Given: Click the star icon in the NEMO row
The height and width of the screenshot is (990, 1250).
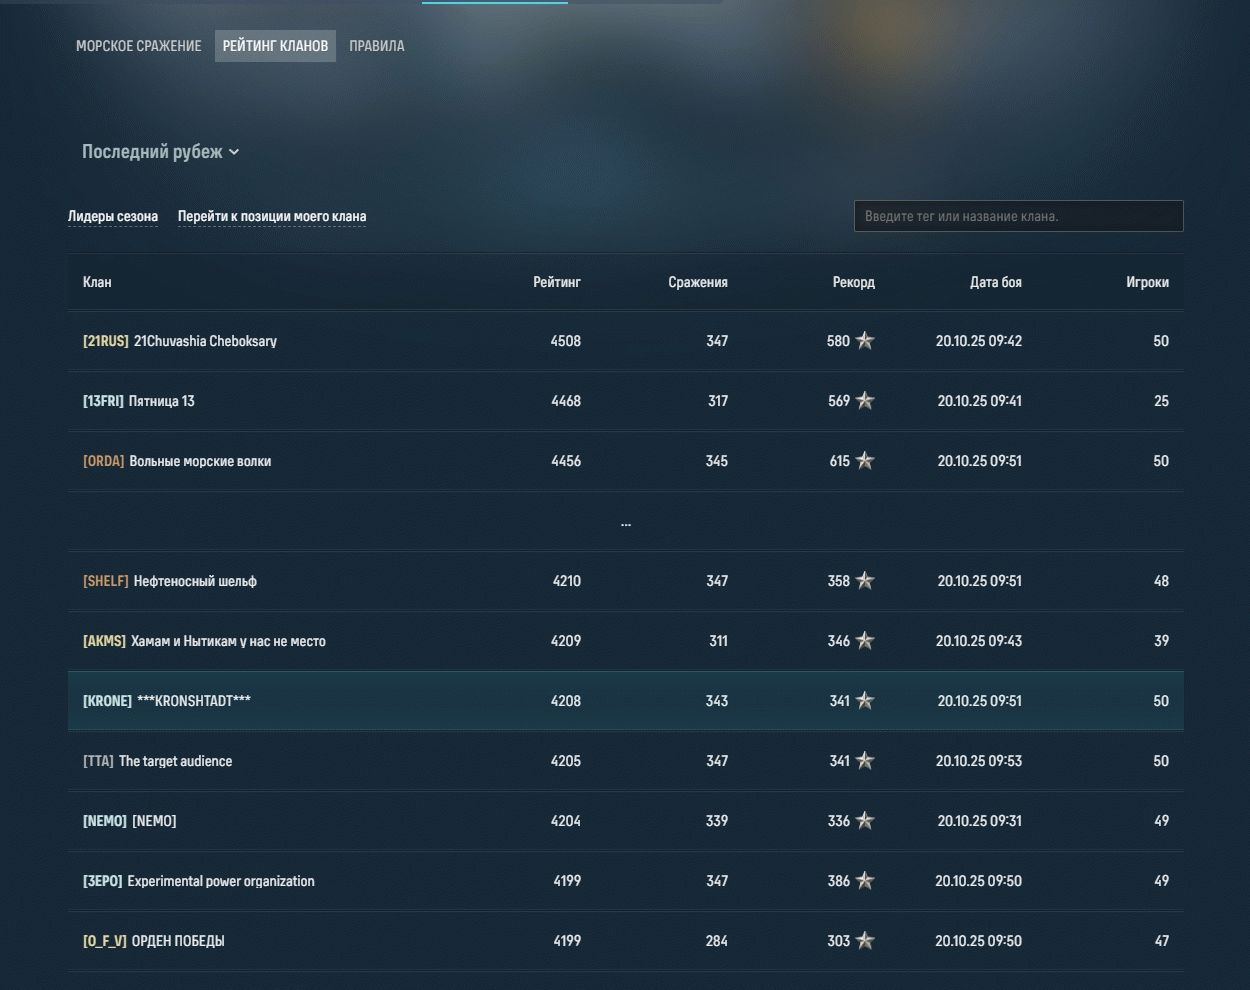Looking at the screenshot, I should coord(865,821).
